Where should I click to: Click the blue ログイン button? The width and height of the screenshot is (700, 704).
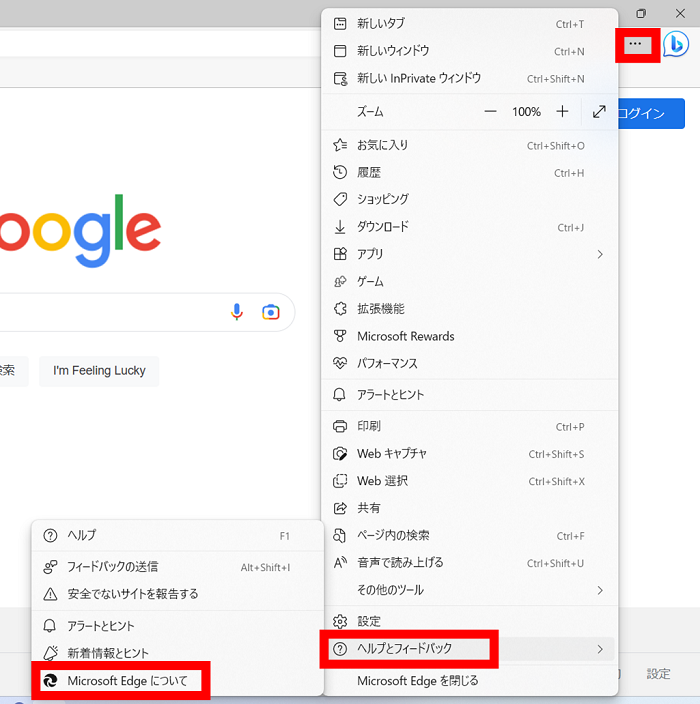click(651, 113)
